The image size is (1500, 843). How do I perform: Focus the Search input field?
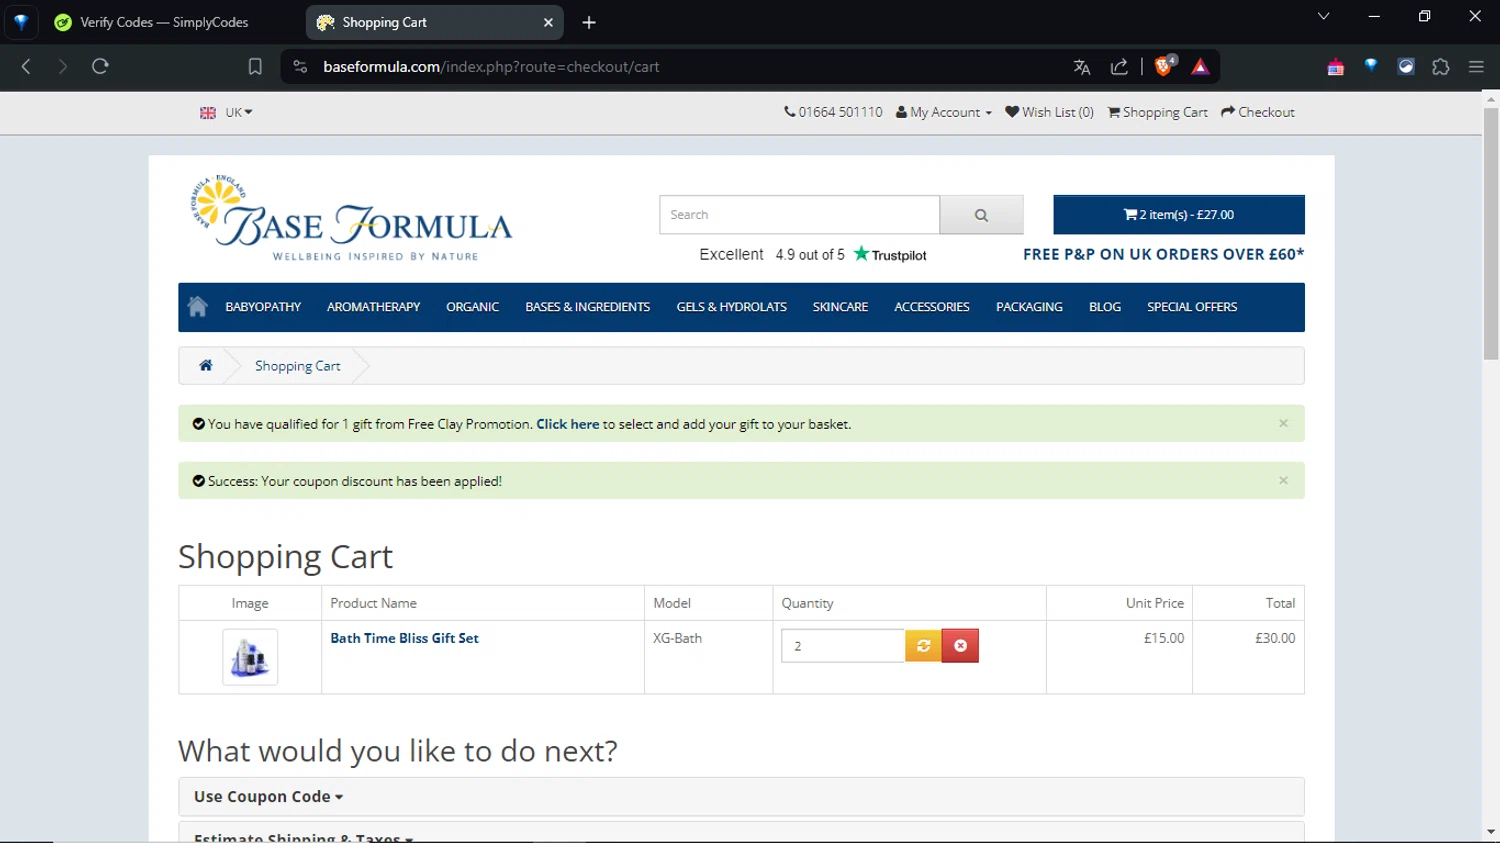tap(799, 215)
